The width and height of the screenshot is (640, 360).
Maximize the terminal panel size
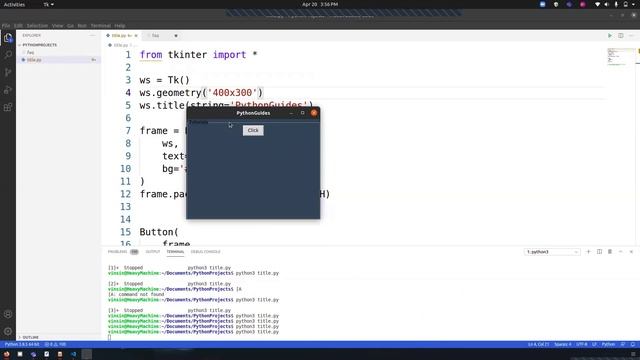[x=620, y=252]
